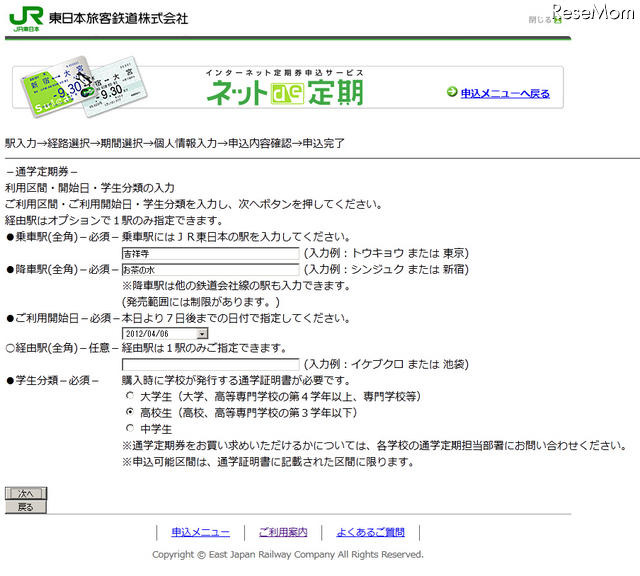This screenshot has height=576, width=640.
Task: Click the JR East logo icon
Action: pos(26,19)
